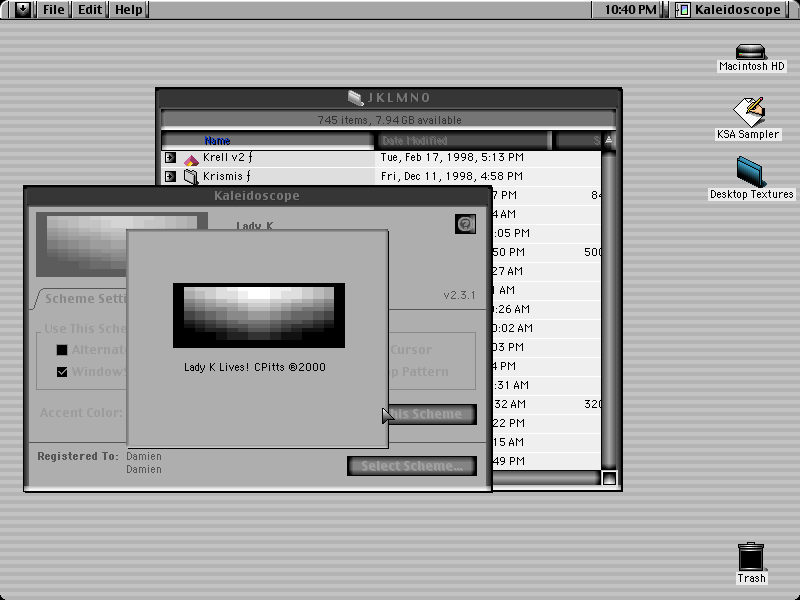Switch to the Scheme Settings tab
Screen dimensions: 800x600
(x=82, y=298)
